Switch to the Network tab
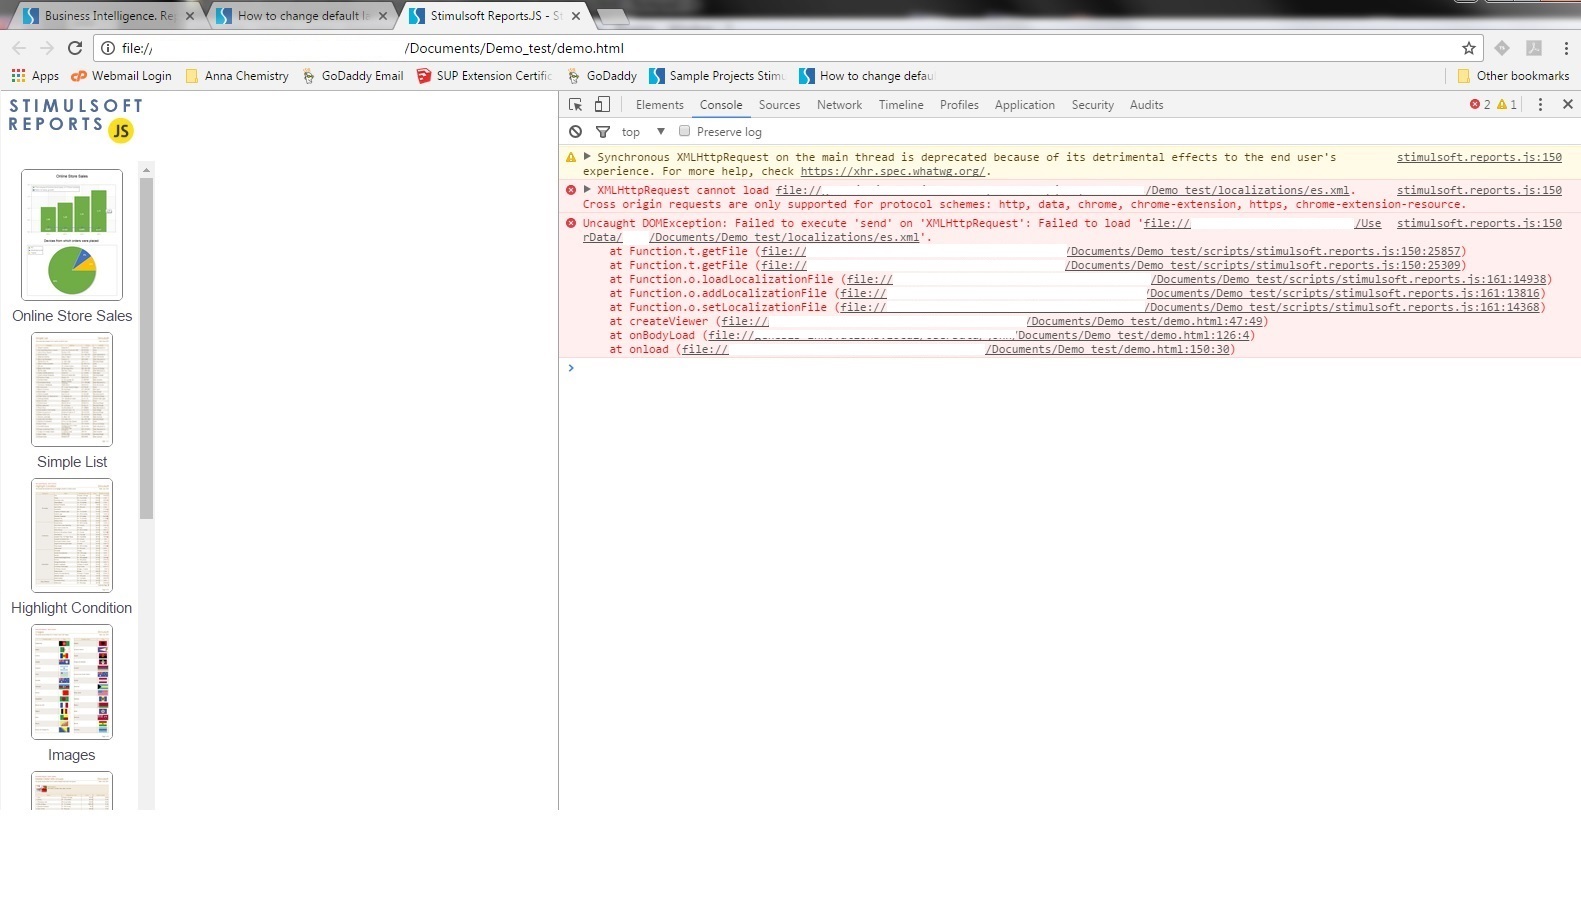Screen dimensions: 1581x901 pyautogui.click(x=839, y=104)
